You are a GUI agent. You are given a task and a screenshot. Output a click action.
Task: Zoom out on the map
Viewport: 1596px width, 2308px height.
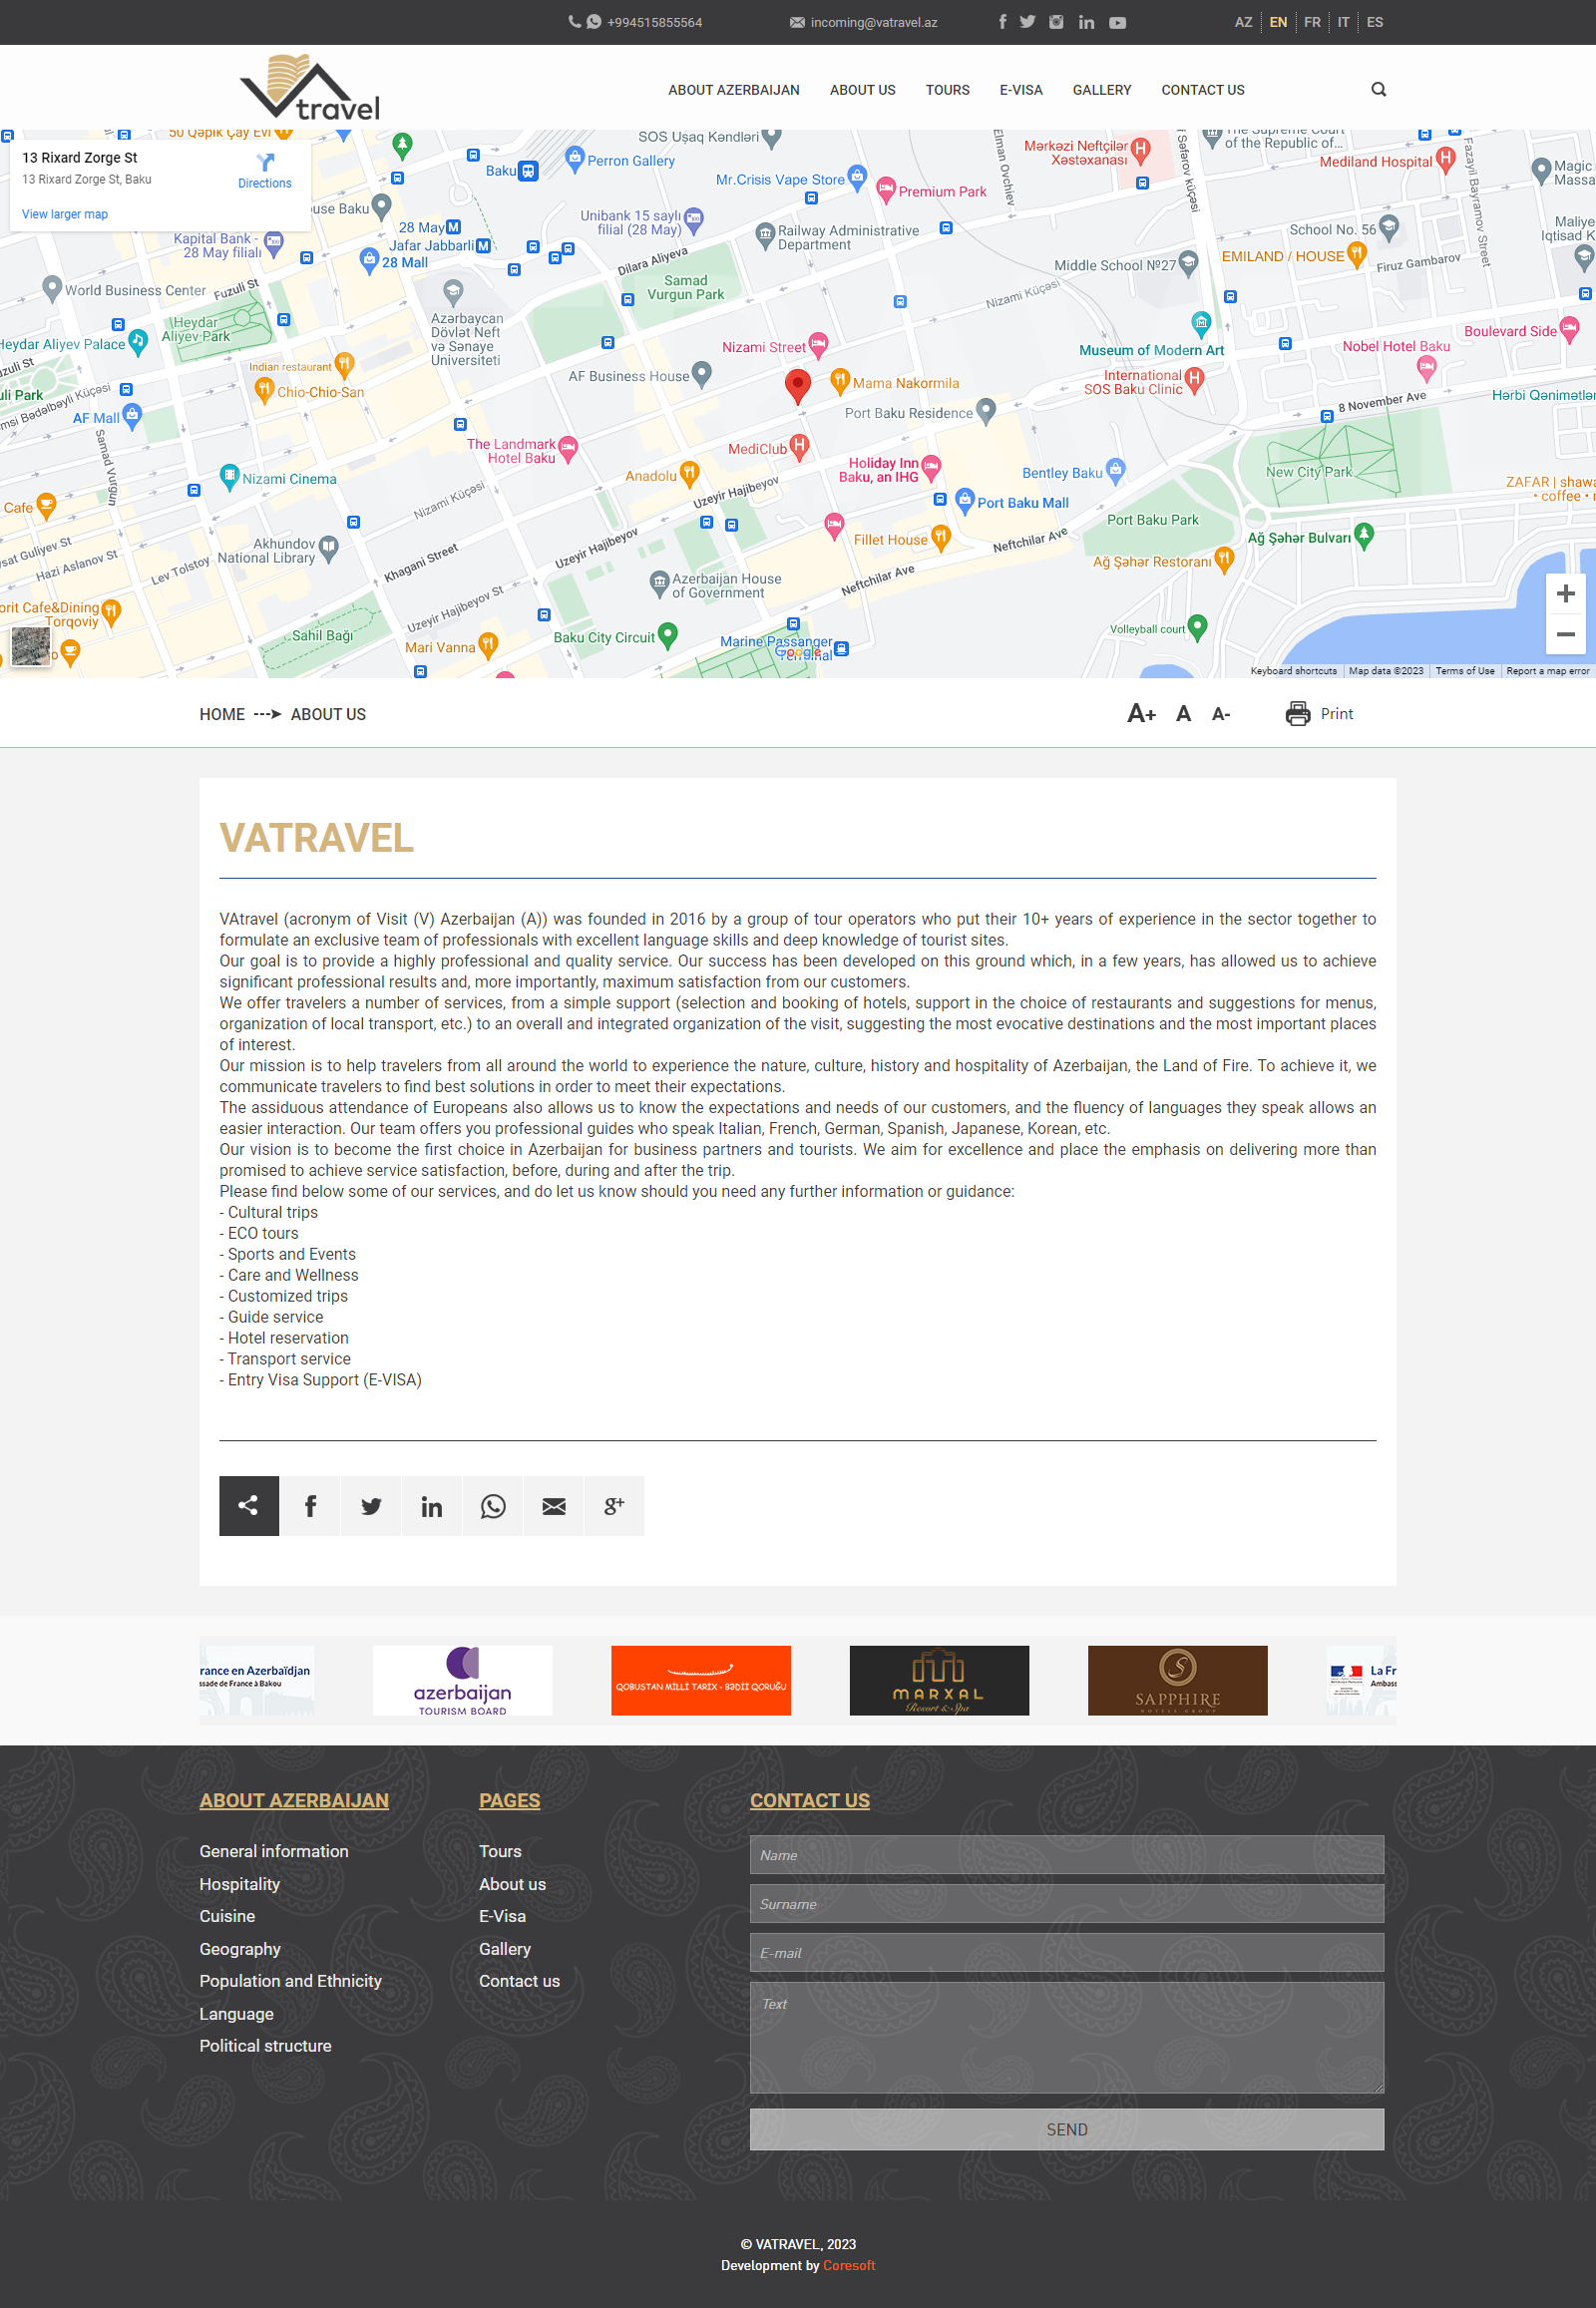1565,635
